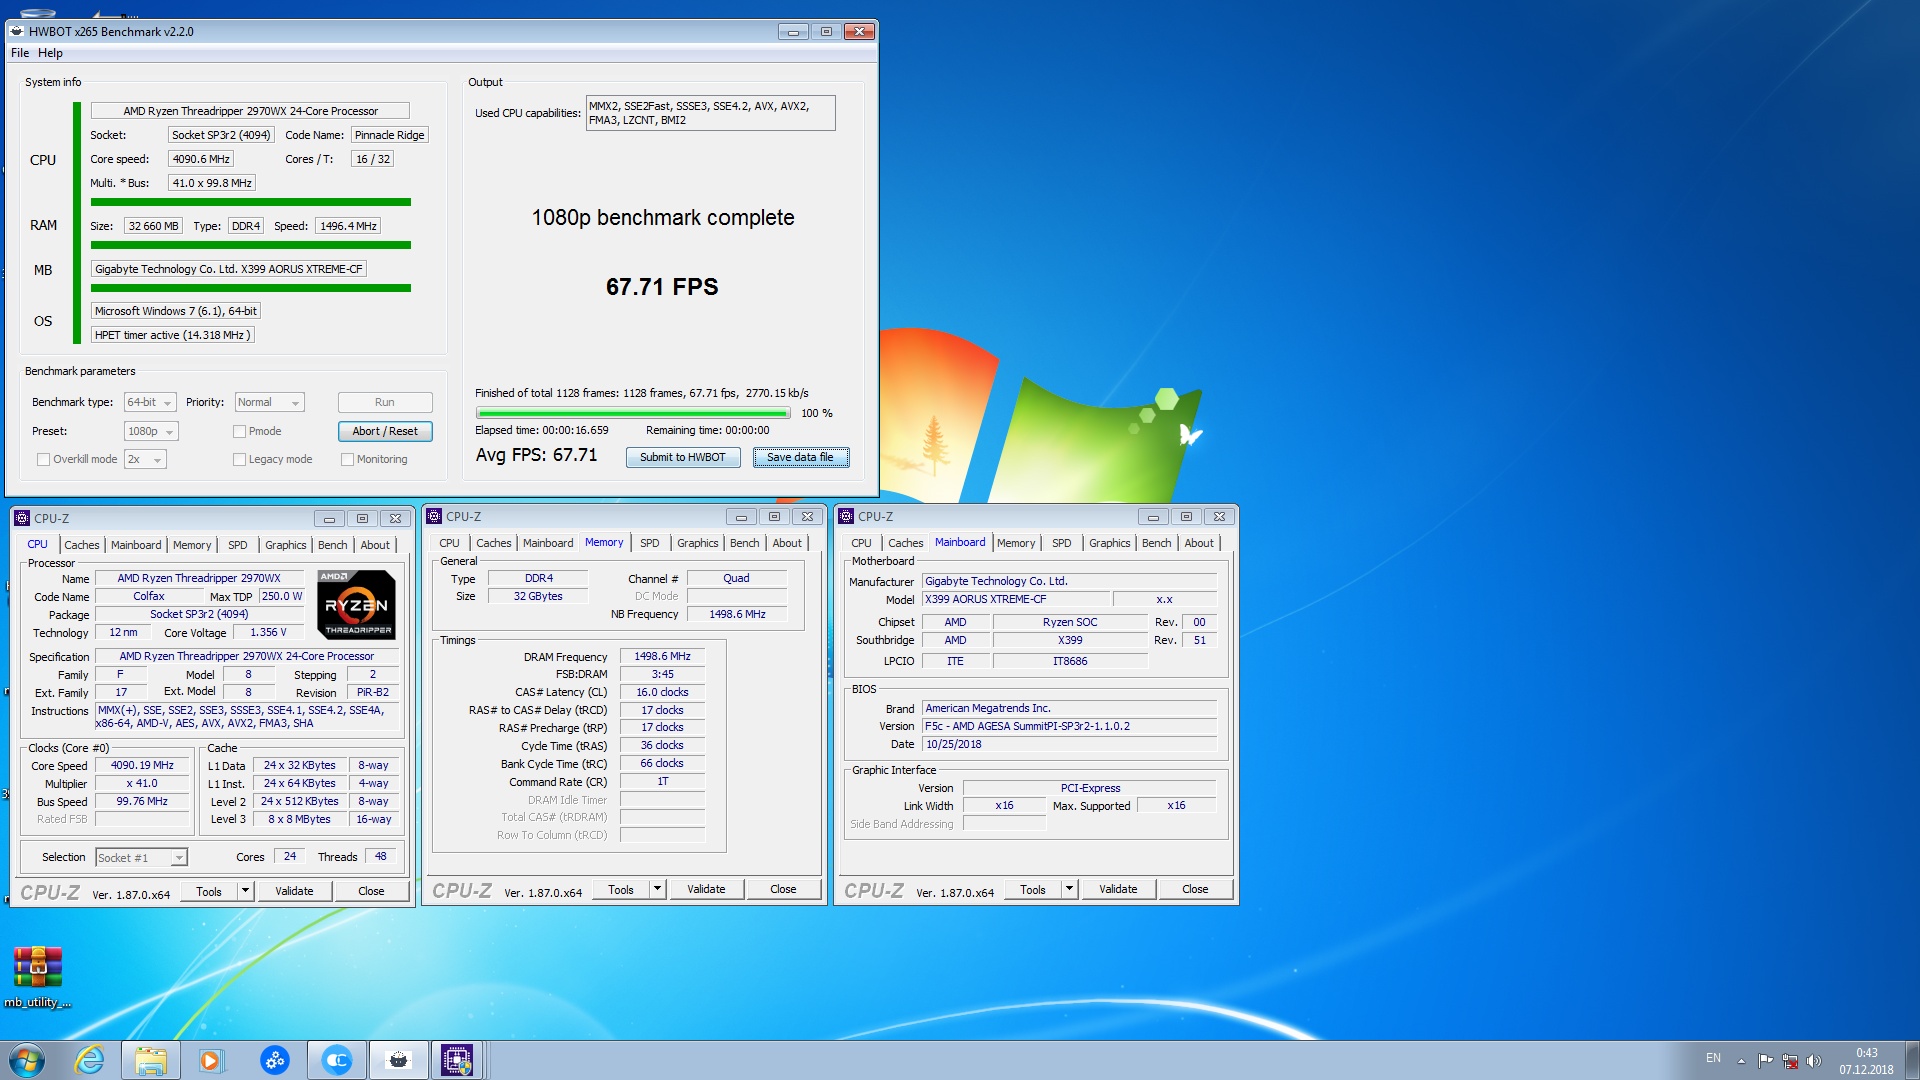The width and height of the screenshot is (1920, 1080).
Task: Open the Preset 1080p dropdown
Action: pyautogui.click(x=151, y=432)
